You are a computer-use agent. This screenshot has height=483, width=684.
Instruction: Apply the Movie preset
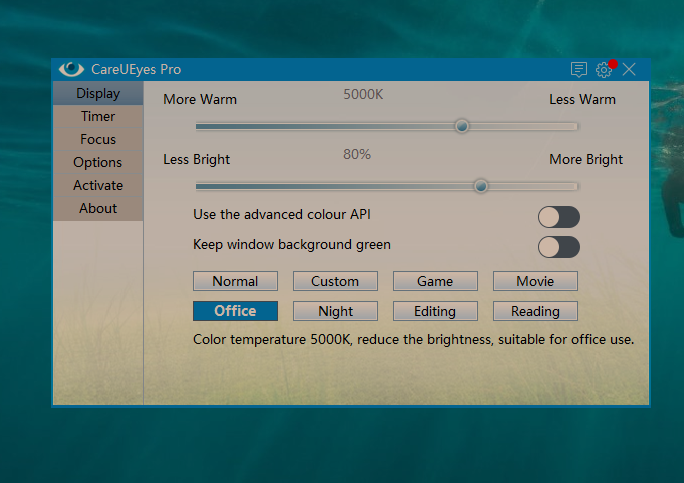point(535,281)
